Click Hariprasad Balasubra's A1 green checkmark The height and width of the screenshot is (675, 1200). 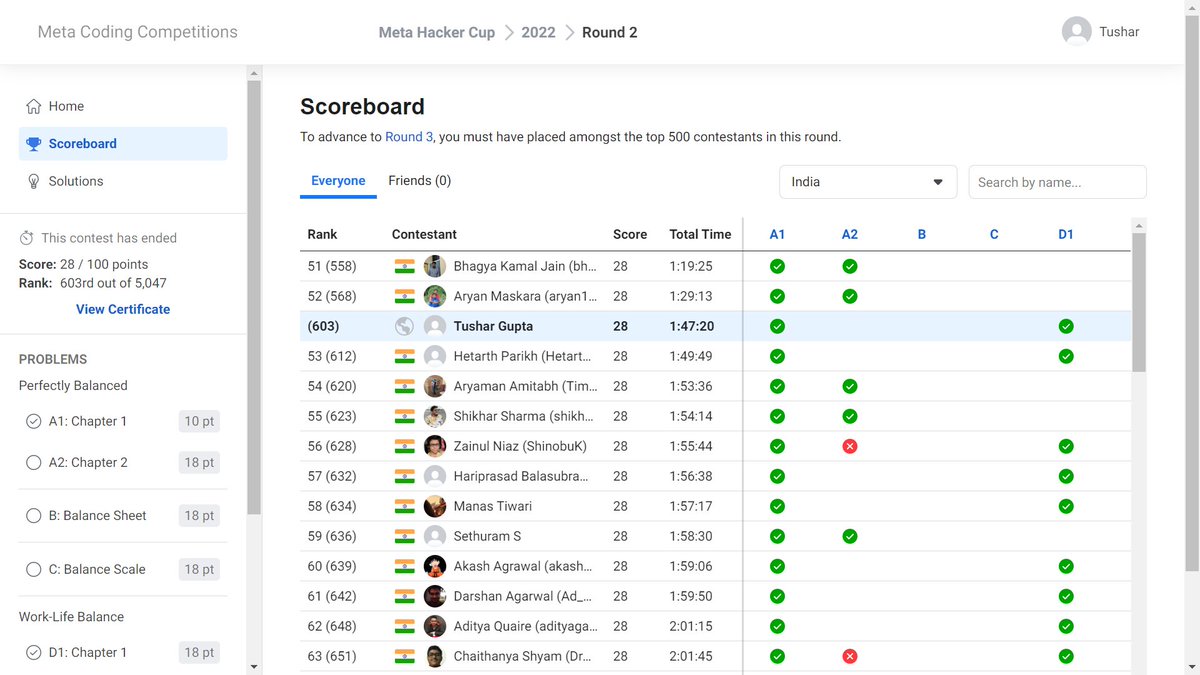click(777, 476)
